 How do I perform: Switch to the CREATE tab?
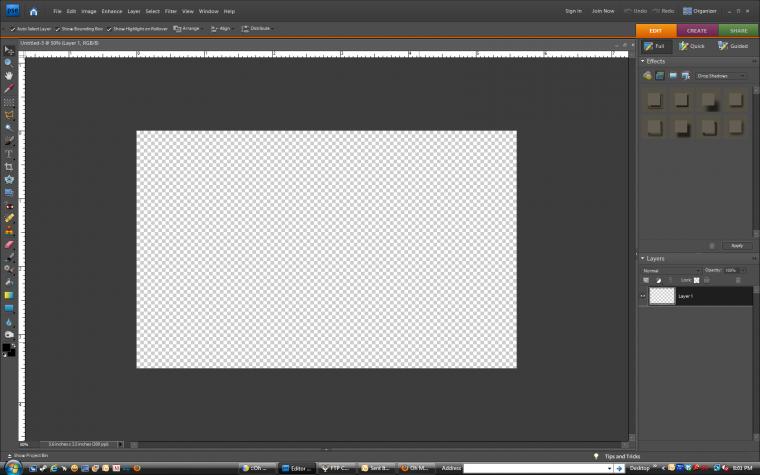[x=696, y=31]
